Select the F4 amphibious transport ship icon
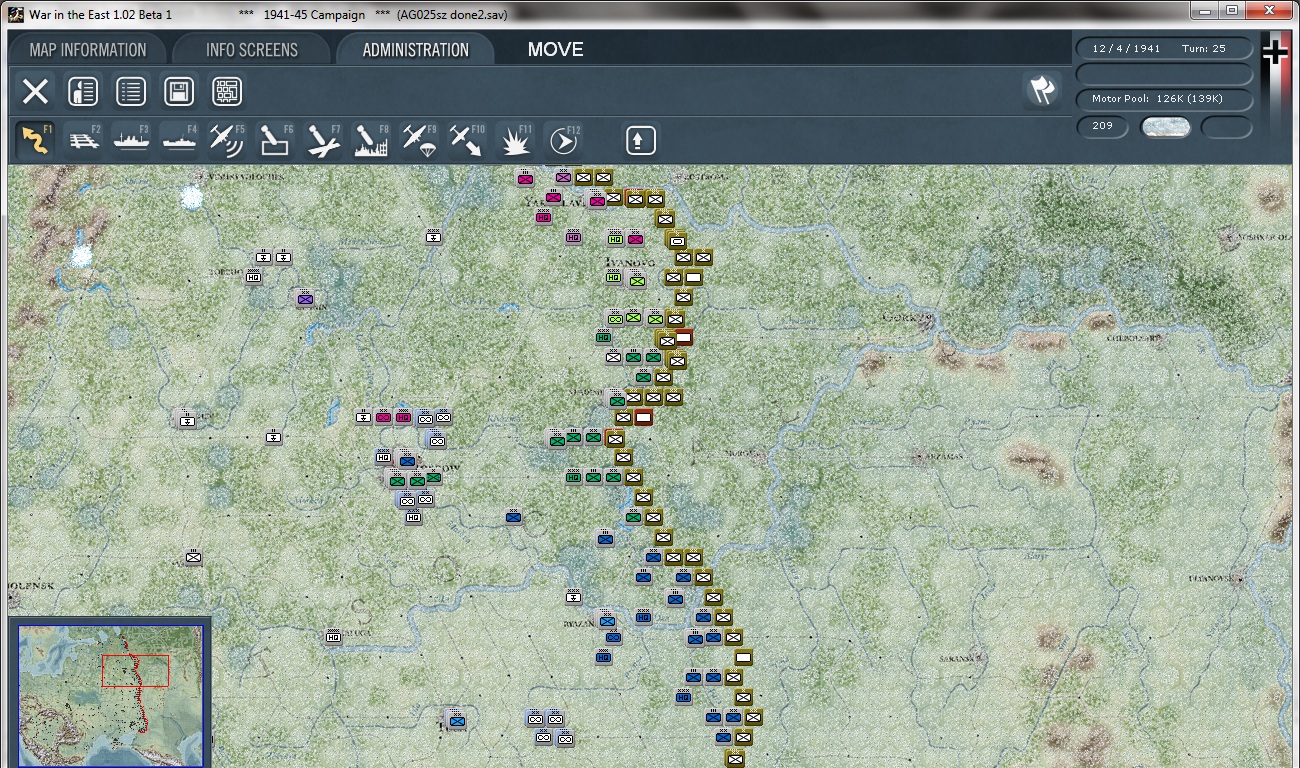Image resolution: width=1300 pixels, height=768 pixels. click(180, 140)
